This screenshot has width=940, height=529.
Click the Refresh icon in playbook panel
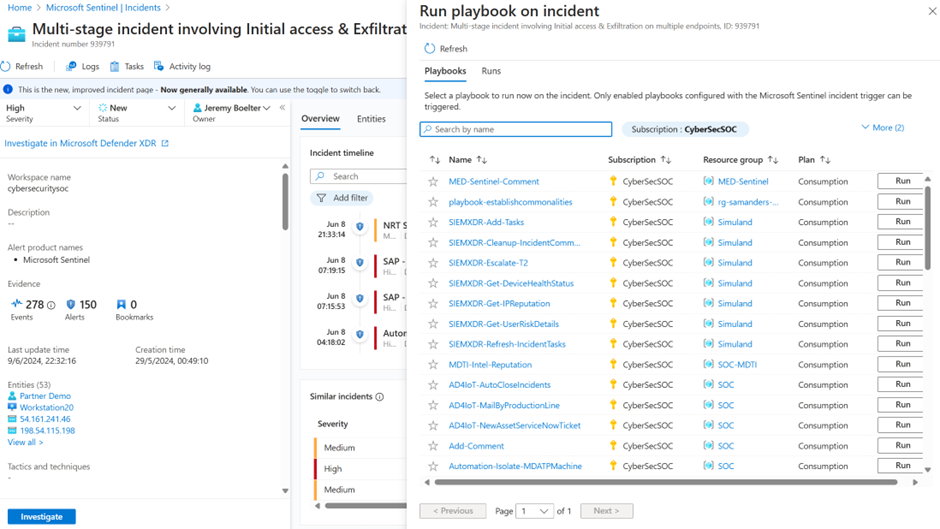429,48
